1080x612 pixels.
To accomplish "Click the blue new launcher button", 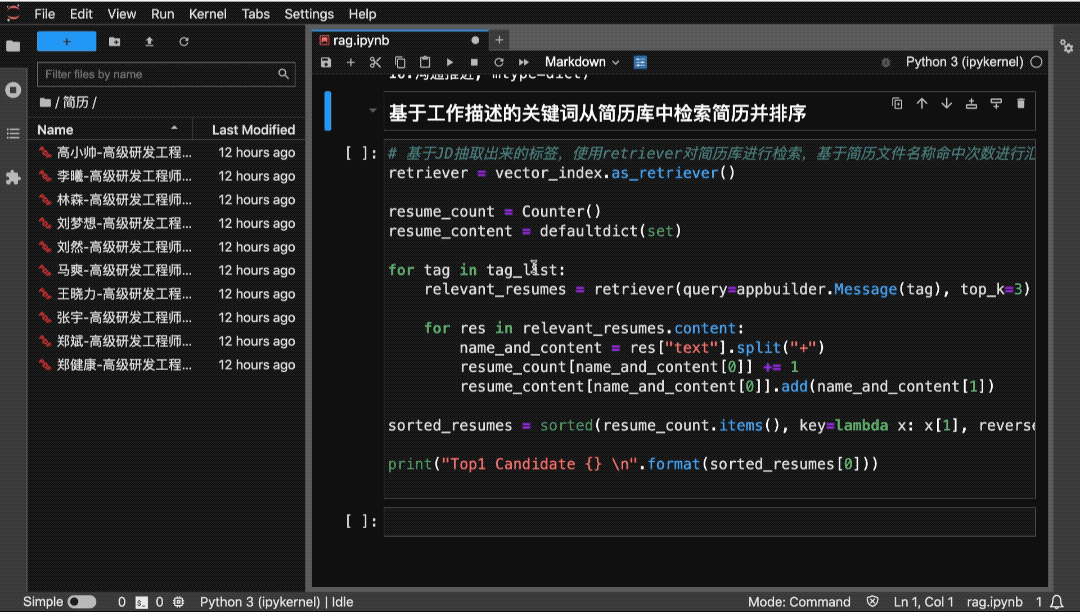I will point(67,41).
